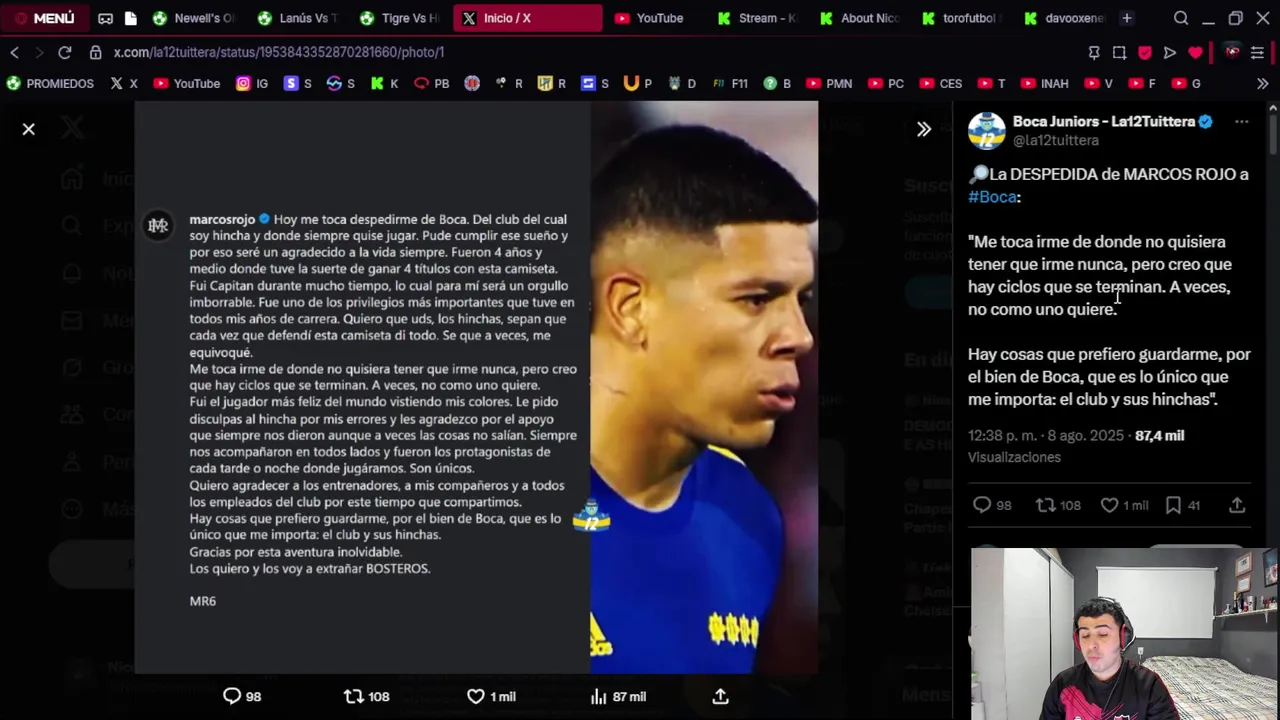Open the PROMIEDOS bookmark

(50, 84)
